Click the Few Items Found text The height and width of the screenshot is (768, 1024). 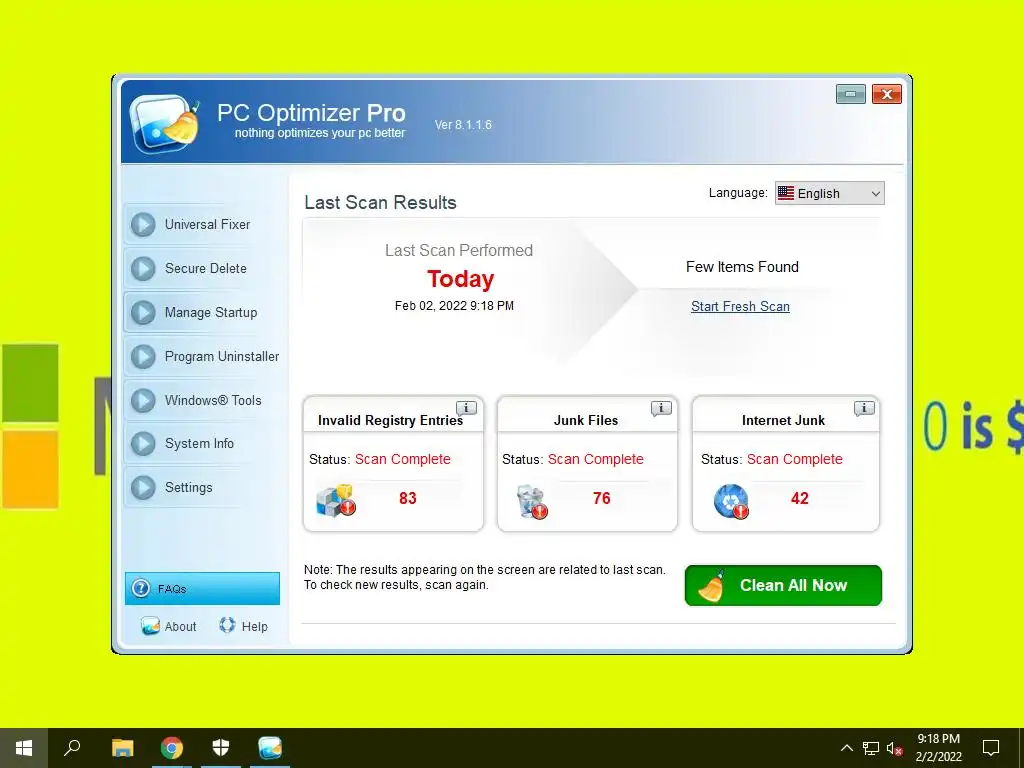(x=742, y=266)
